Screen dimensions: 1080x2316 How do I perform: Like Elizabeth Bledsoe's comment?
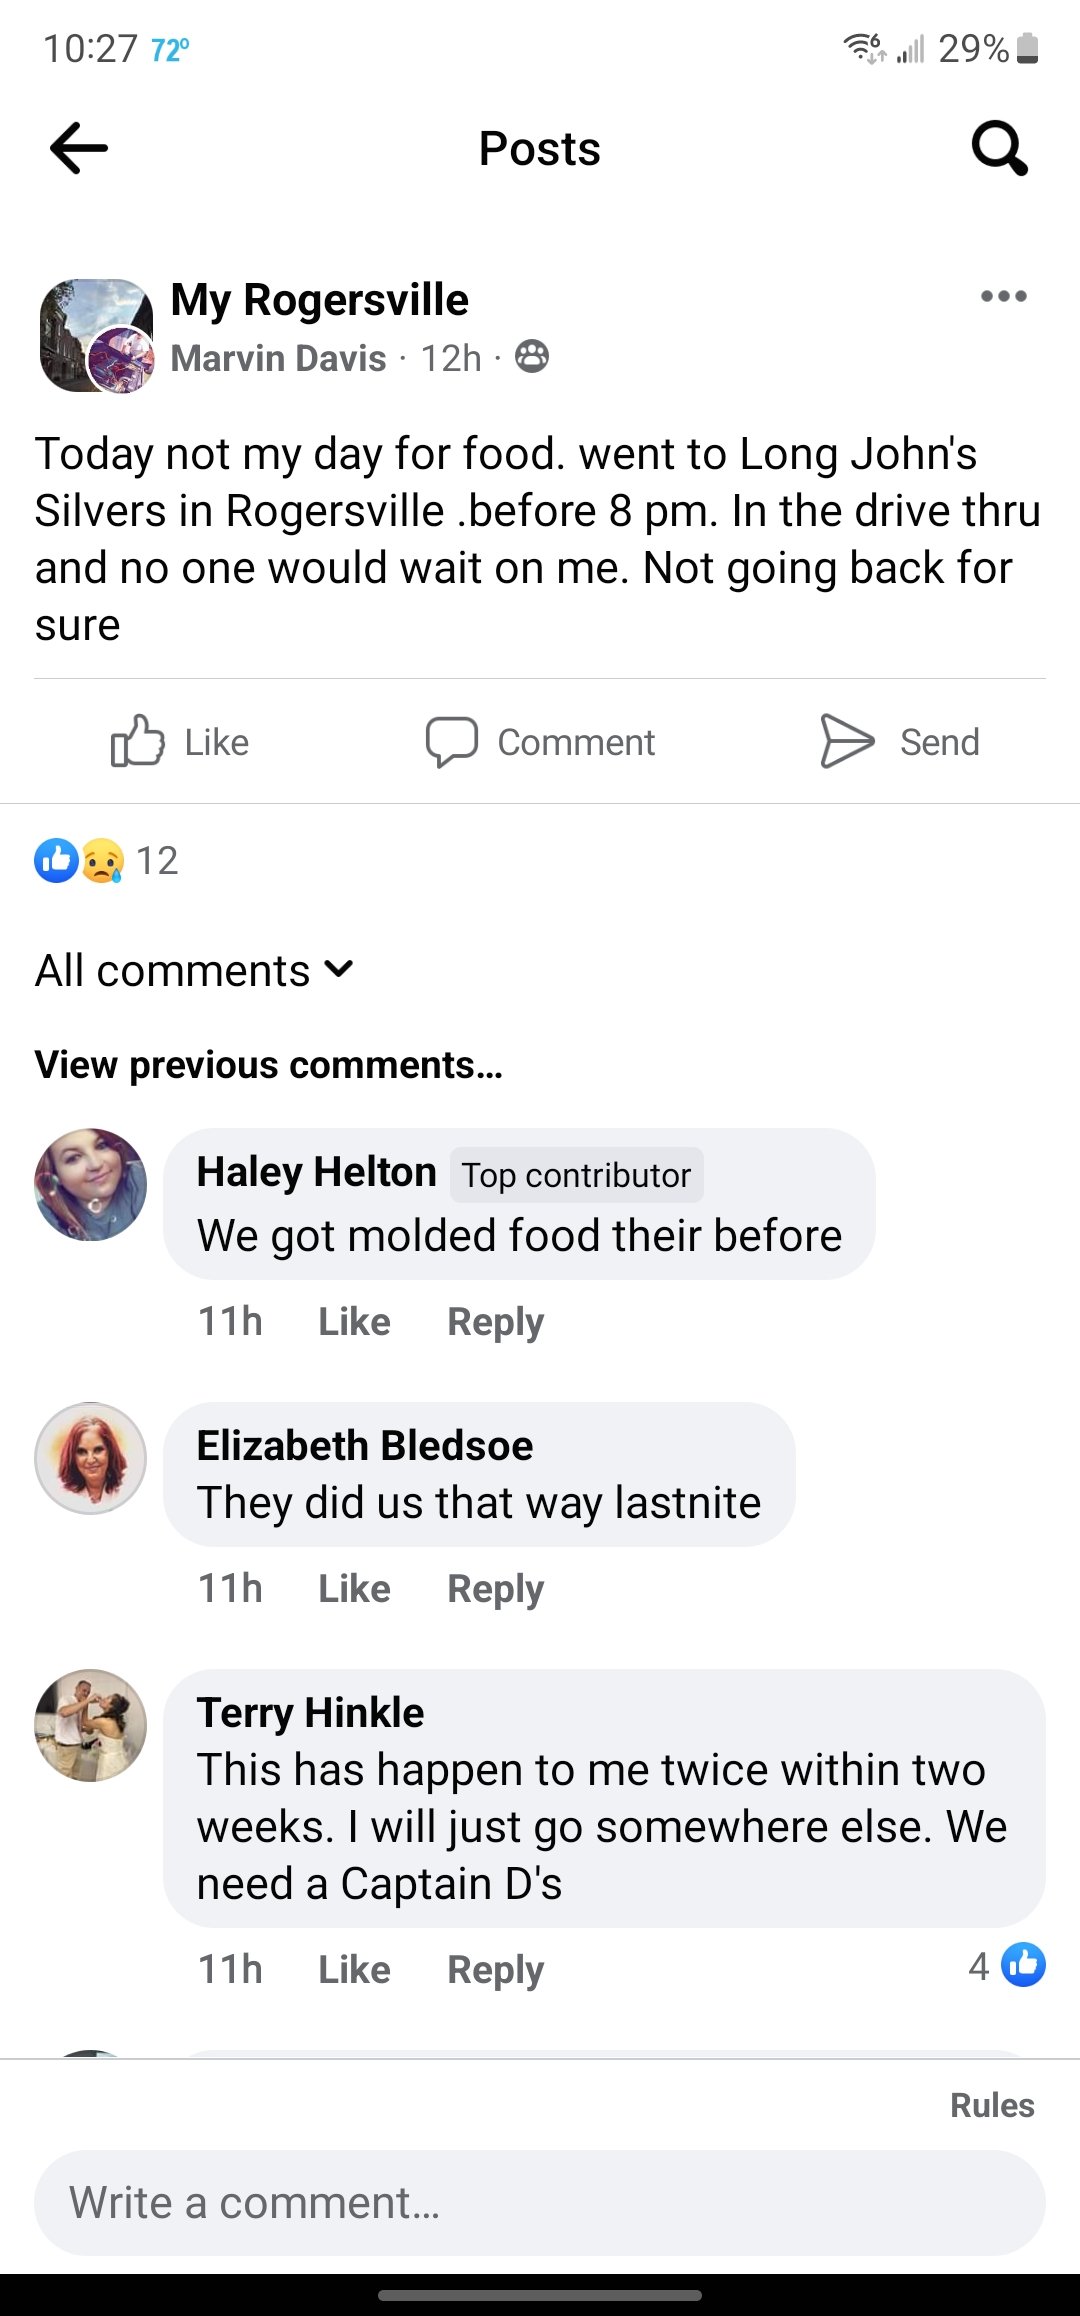354,1589
